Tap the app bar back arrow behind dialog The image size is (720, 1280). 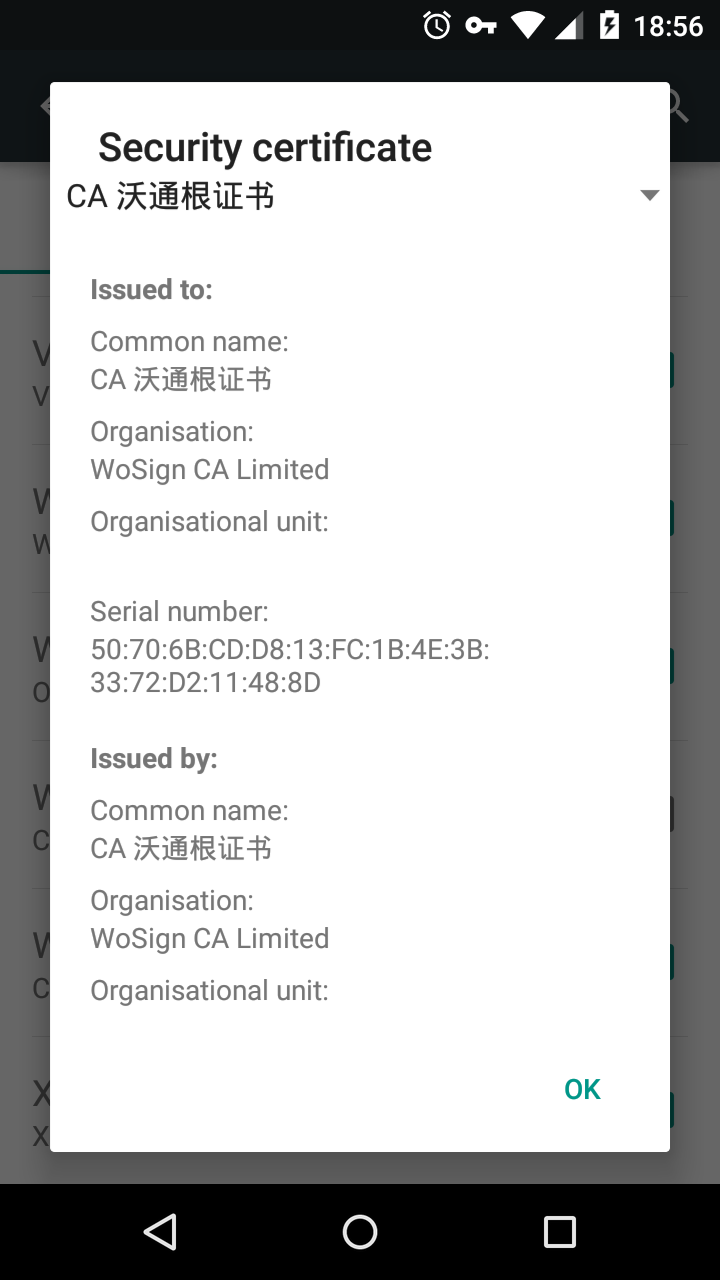tap(45, 106)
